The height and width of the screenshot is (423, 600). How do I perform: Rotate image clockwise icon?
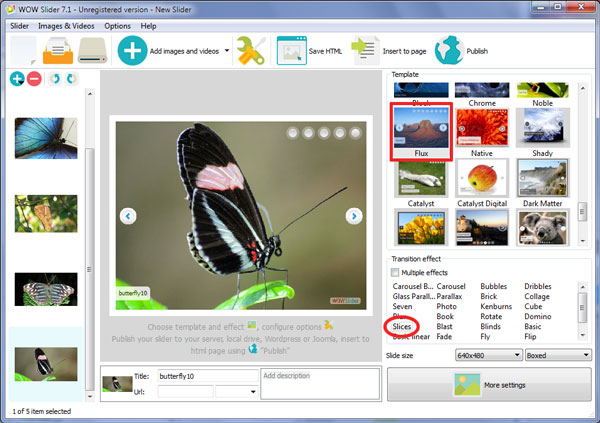click(x=71, y=79)
